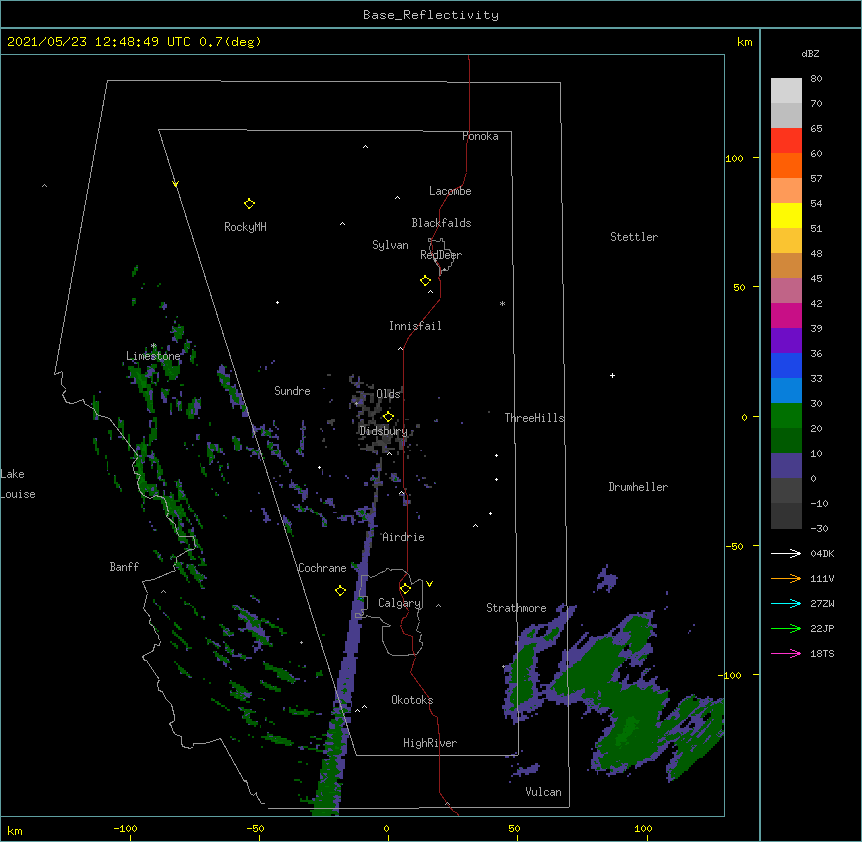Viewport: 862px width, 842px height.
Task: Pick the red 60-65 dBZ color swatch
Action: [786, 141]
